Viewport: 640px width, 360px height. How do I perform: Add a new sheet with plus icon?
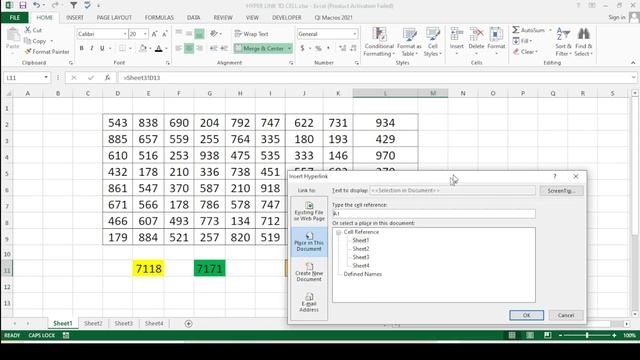coord(188,324)
